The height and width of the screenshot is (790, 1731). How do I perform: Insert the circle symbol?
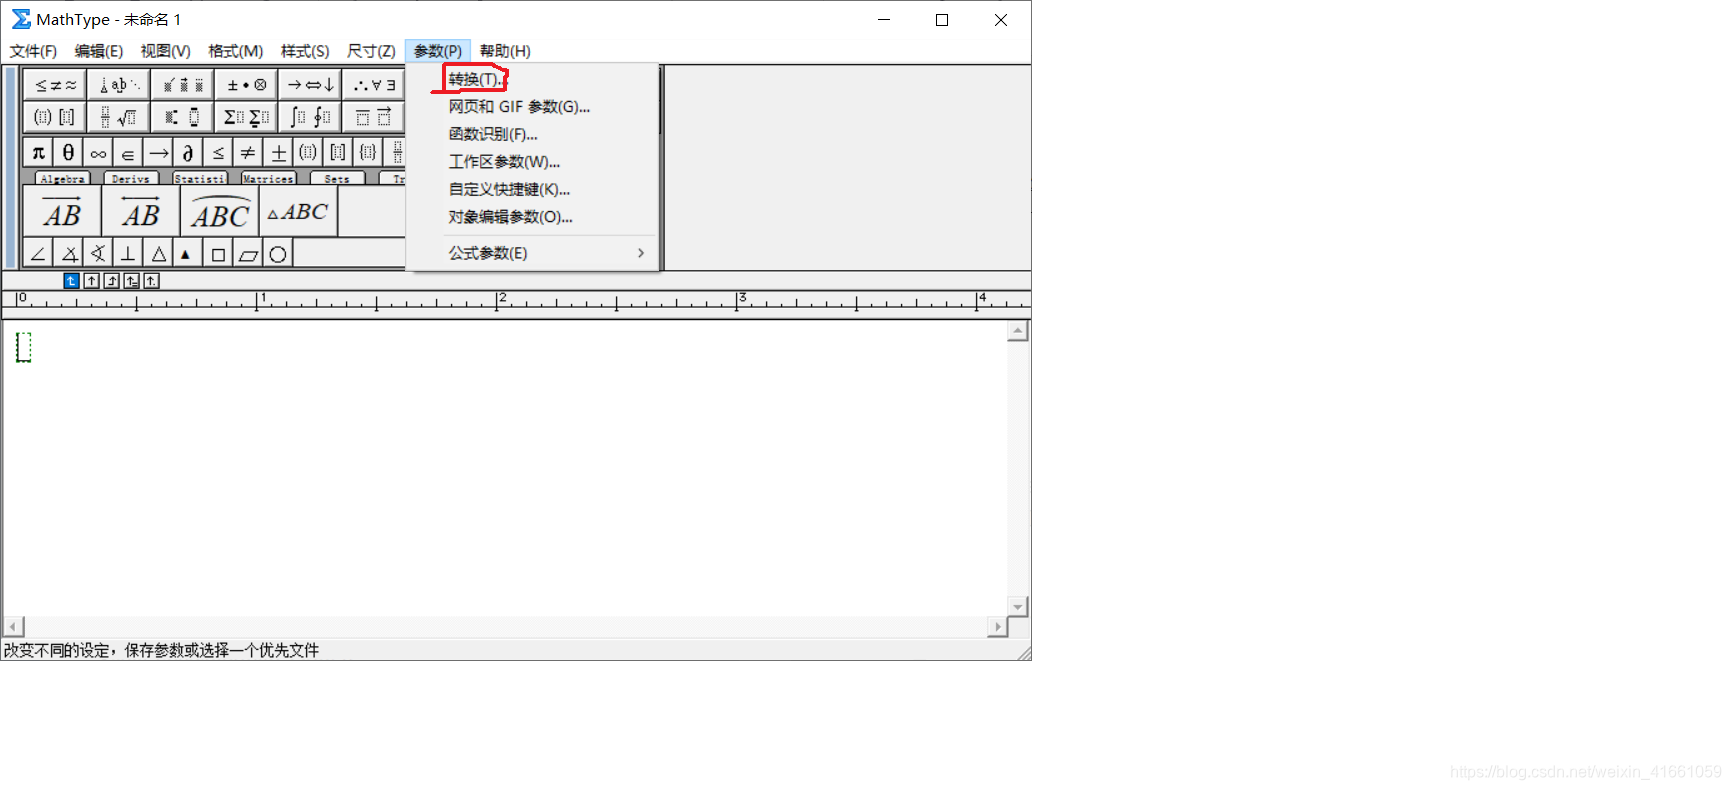pos(278,254)
